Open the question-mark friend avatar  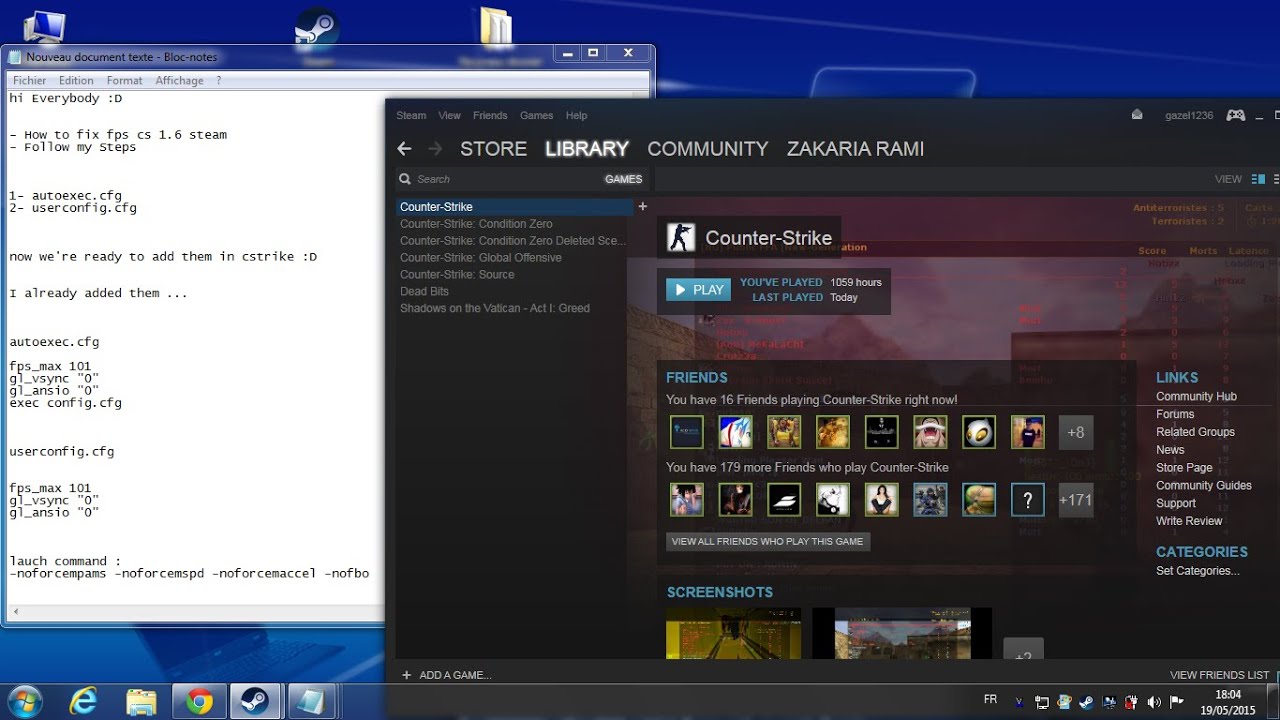1027,500
